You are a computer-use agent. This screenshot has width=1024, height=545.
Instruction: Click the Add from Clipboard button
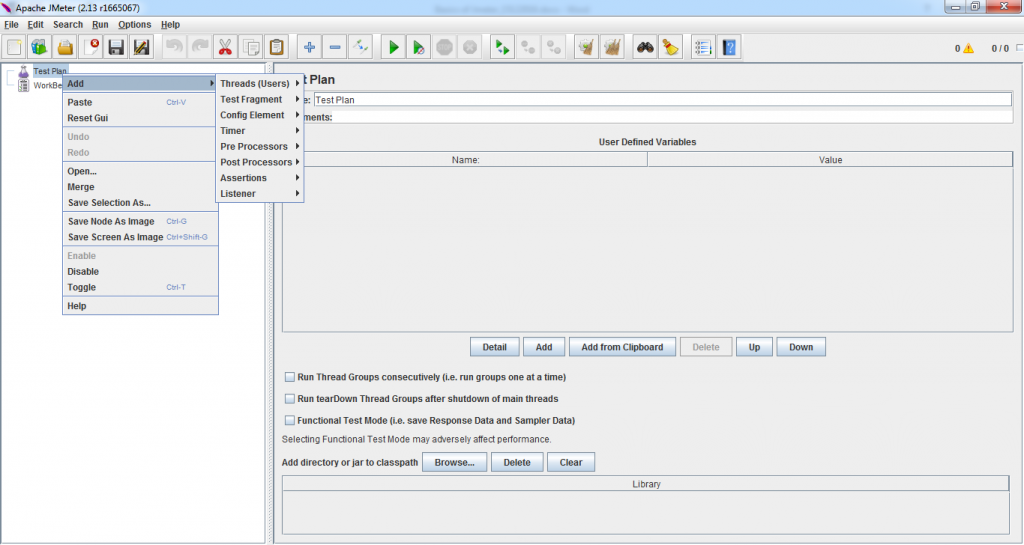[622, 347]
